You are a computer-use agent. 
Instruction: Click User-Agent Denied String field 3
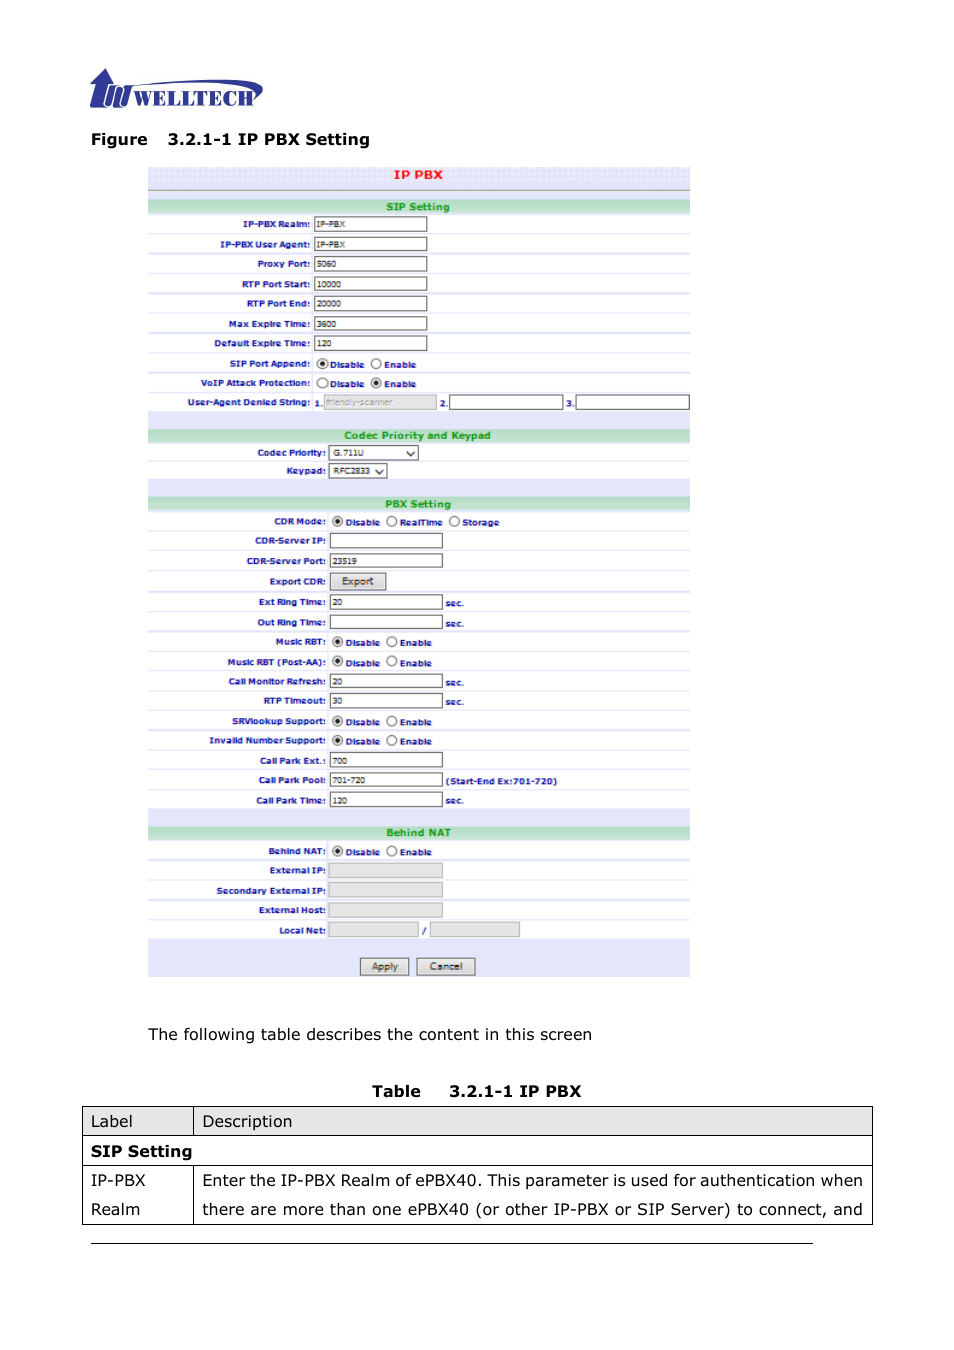pos(633,402)
